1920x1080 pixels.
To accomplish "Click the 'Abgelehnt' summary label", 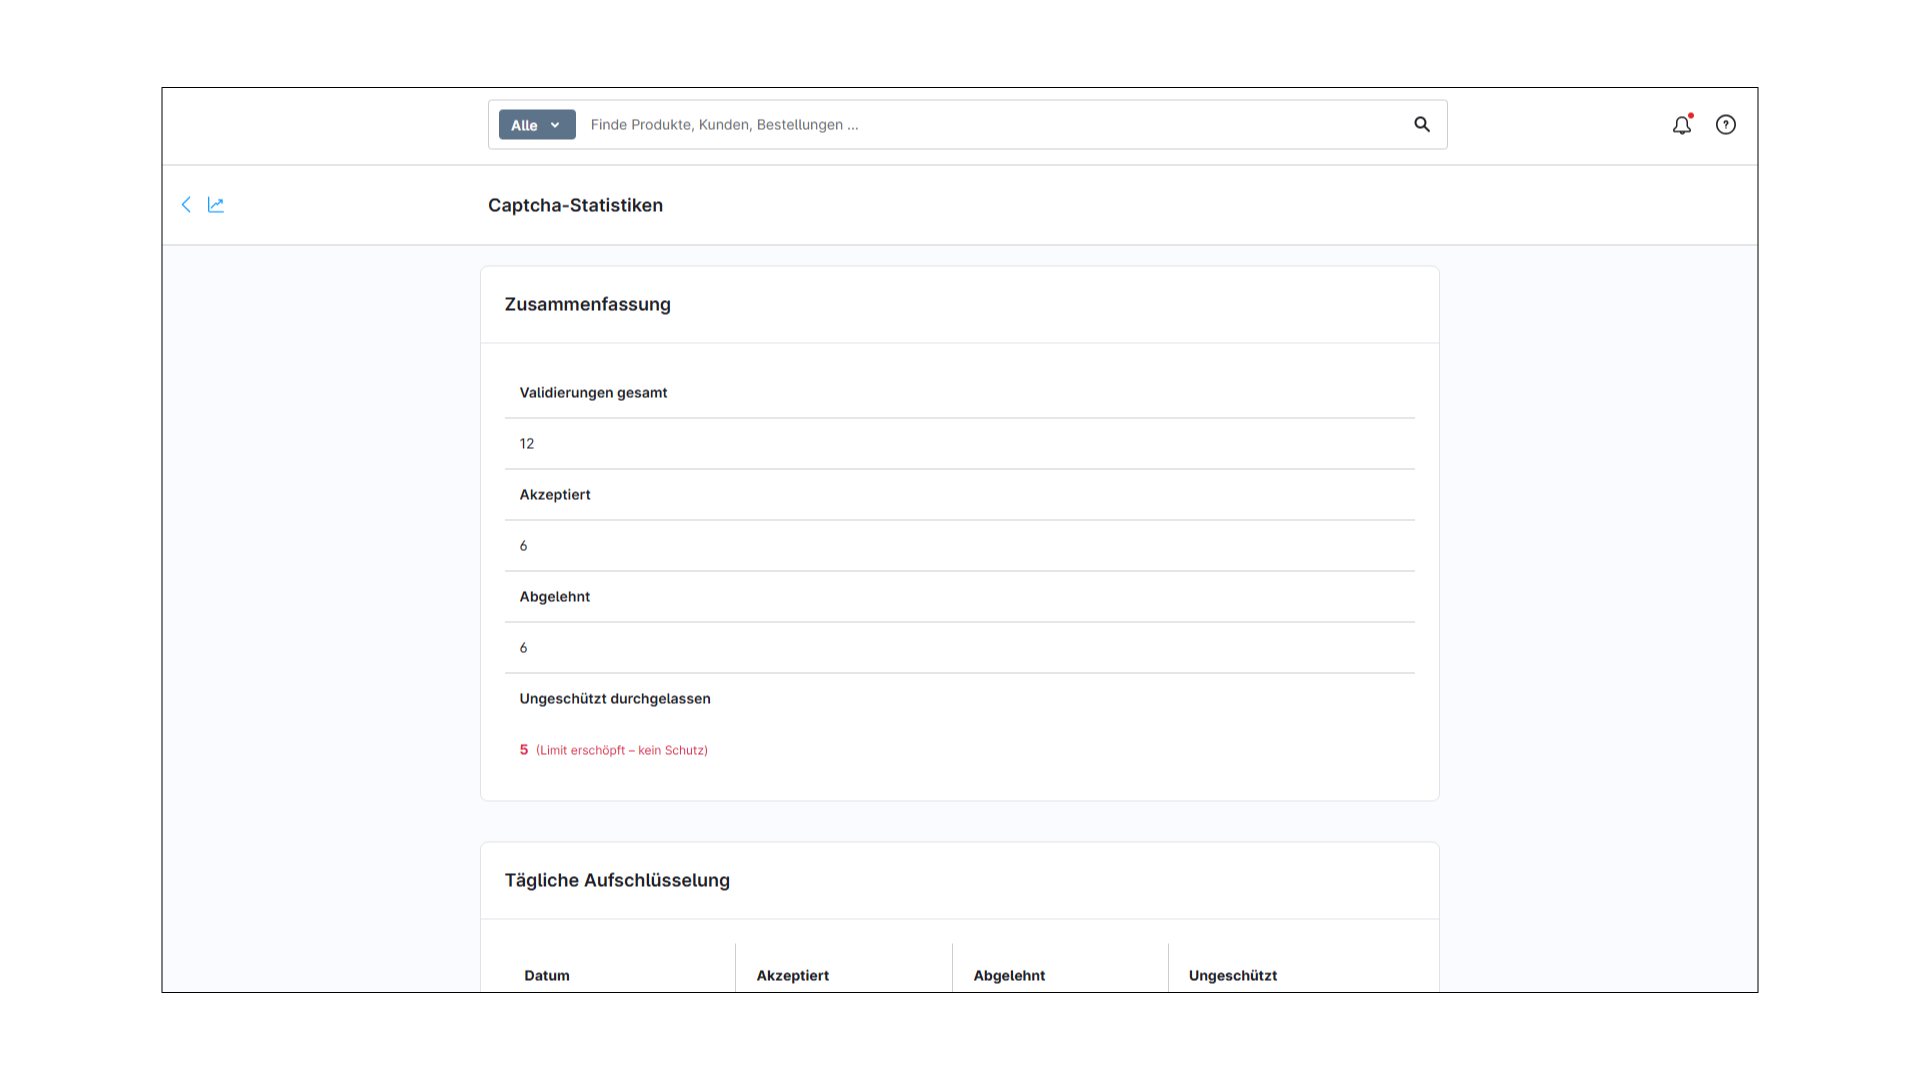I will 555,597.
